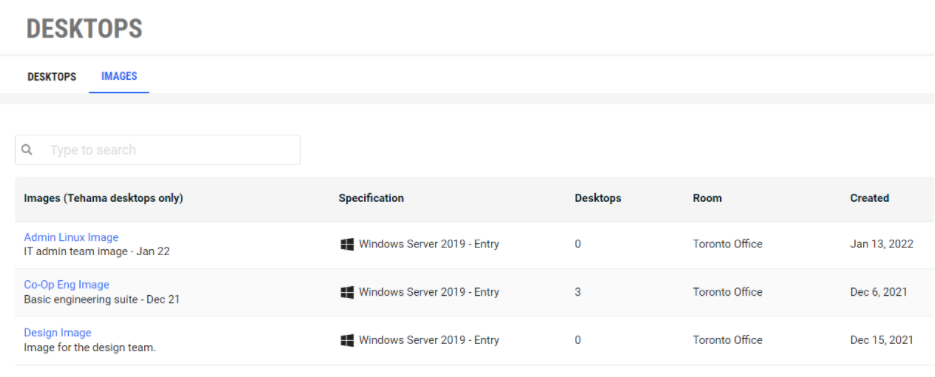Click Toronto Office in Admin Linux Image row
935x377 pixels.
point(727,244)
